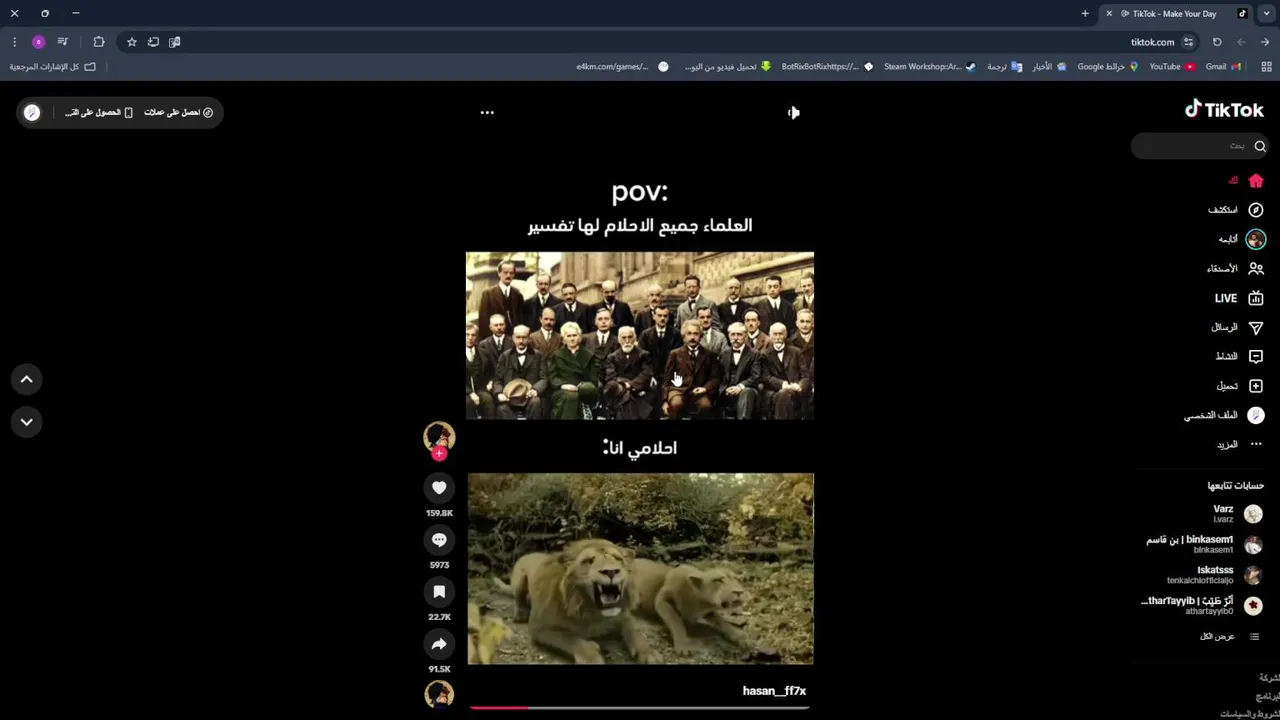Open the BotRix bookmark
The width and height of the screenshot is (1280, 720).
point(827,67)
